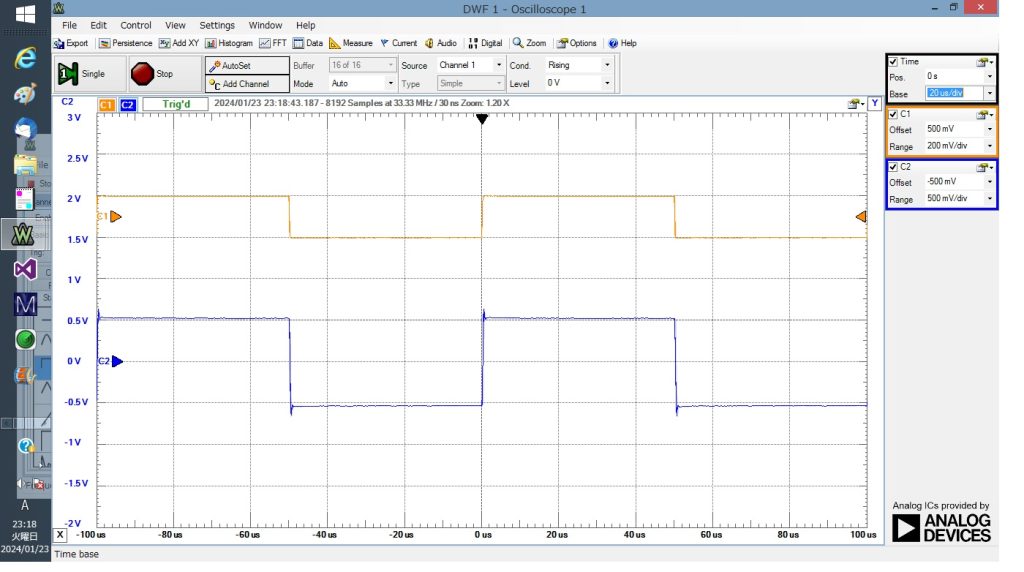Enable Persistence view in the toolbar
This screenshot has width=1024, height=572.
[x=126, y=43]
